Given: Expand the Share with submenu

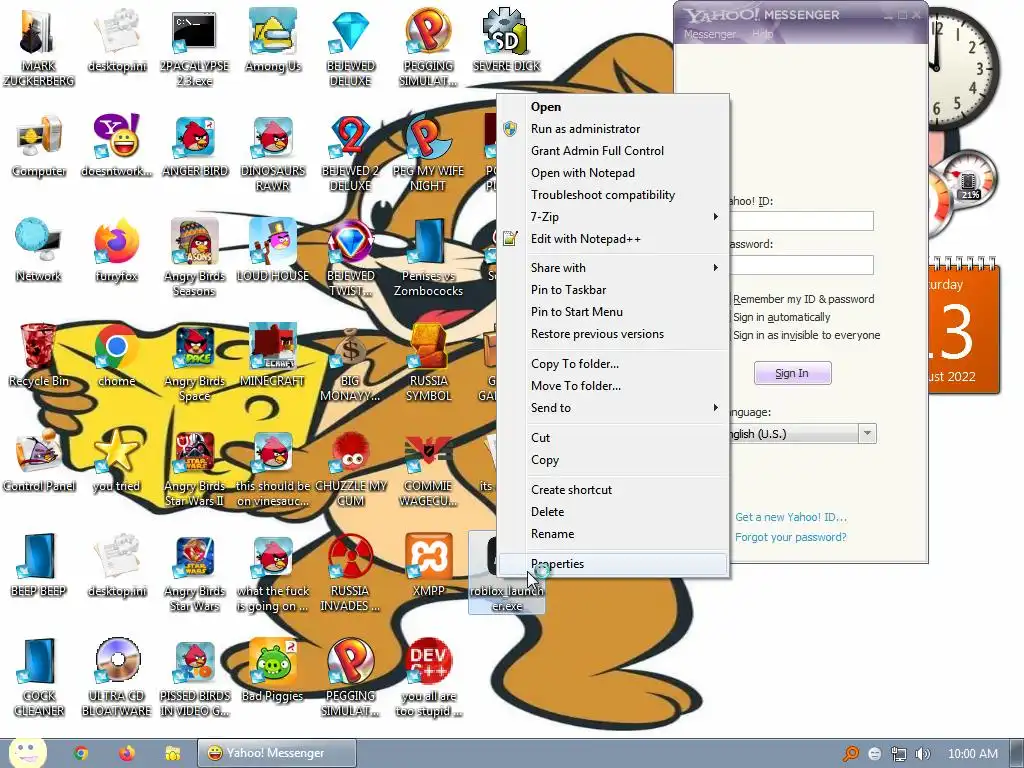Looking at the screenshot, I should [x=613, y=268].
